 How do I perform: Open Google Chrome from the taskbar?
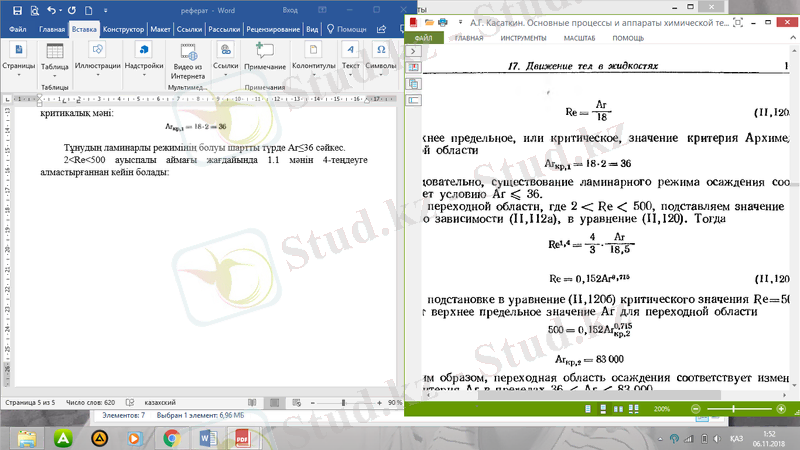(x=171, y=437)
